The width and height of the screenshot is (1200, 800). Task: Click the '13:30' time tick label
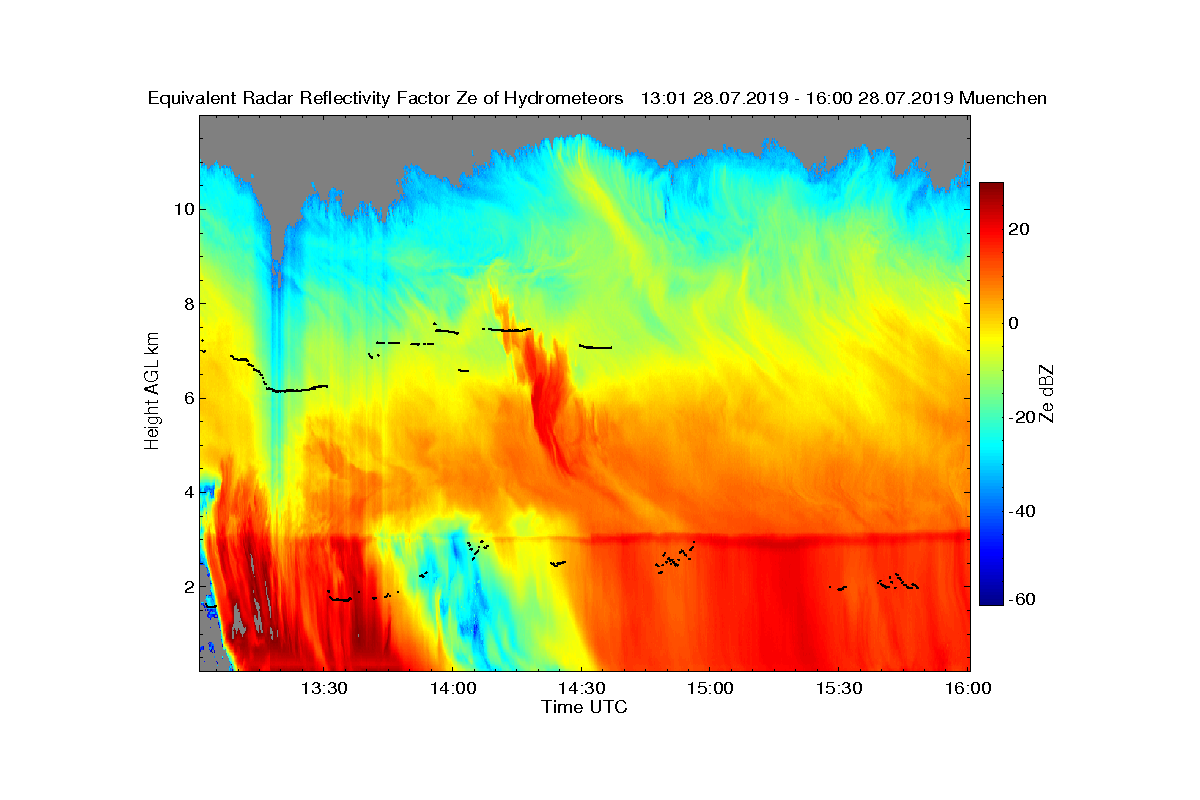click(325, 689)
